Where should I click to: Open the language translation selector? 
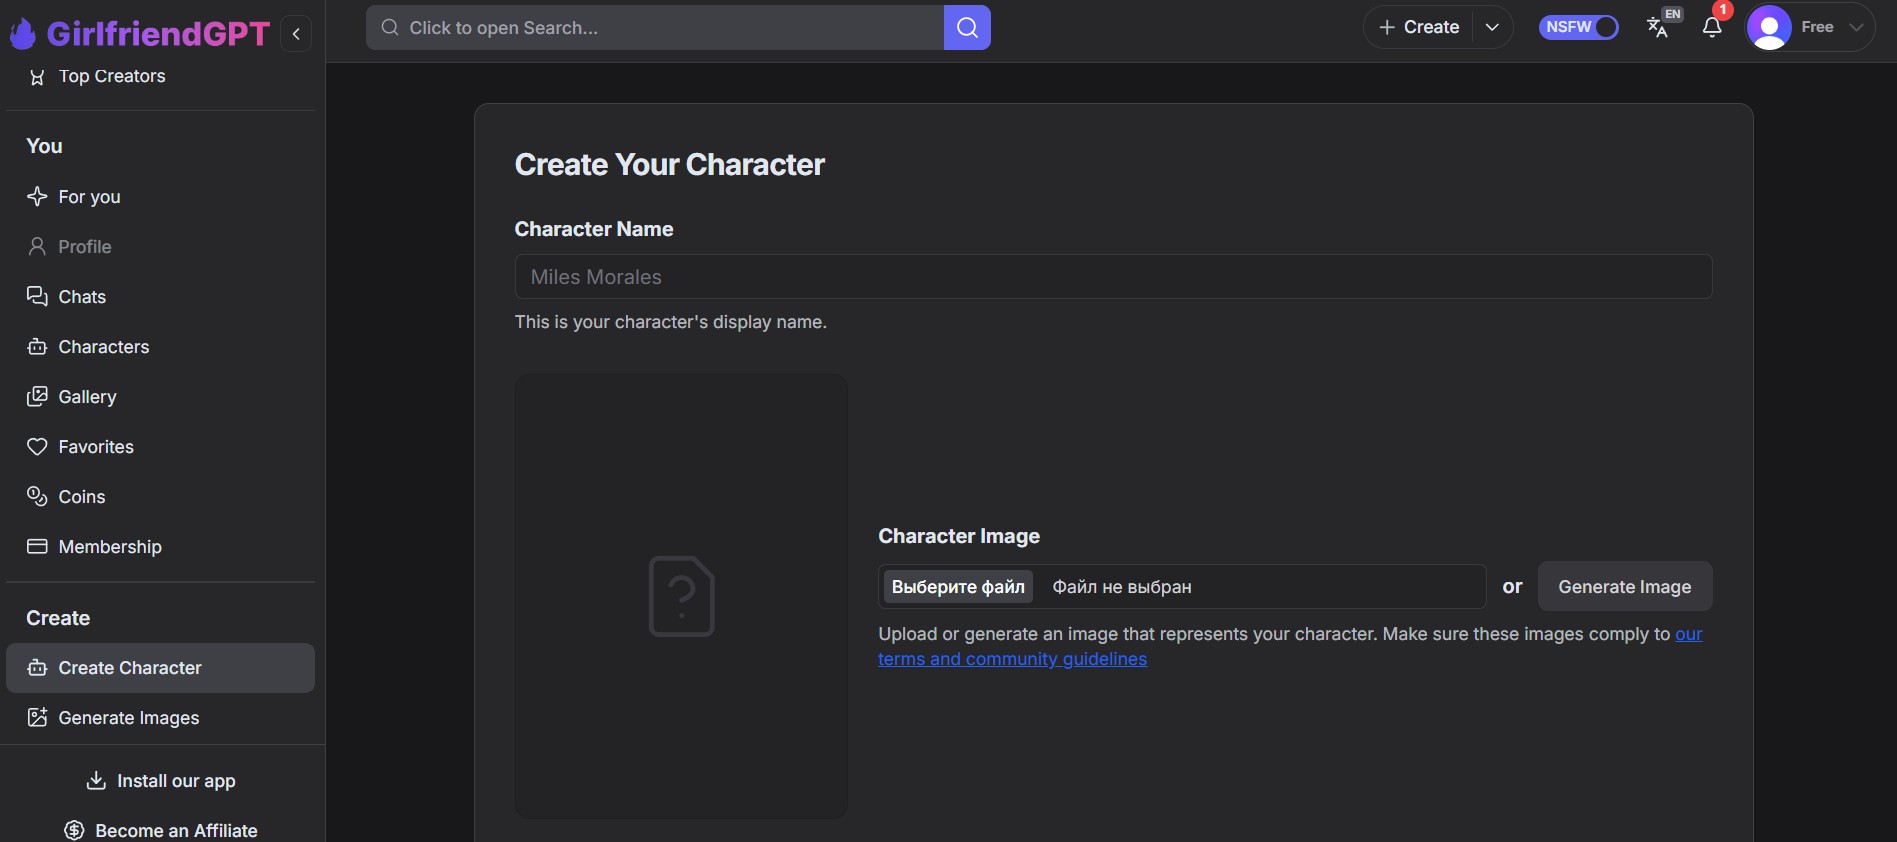pyautogui.click(x=1659, y=27)
